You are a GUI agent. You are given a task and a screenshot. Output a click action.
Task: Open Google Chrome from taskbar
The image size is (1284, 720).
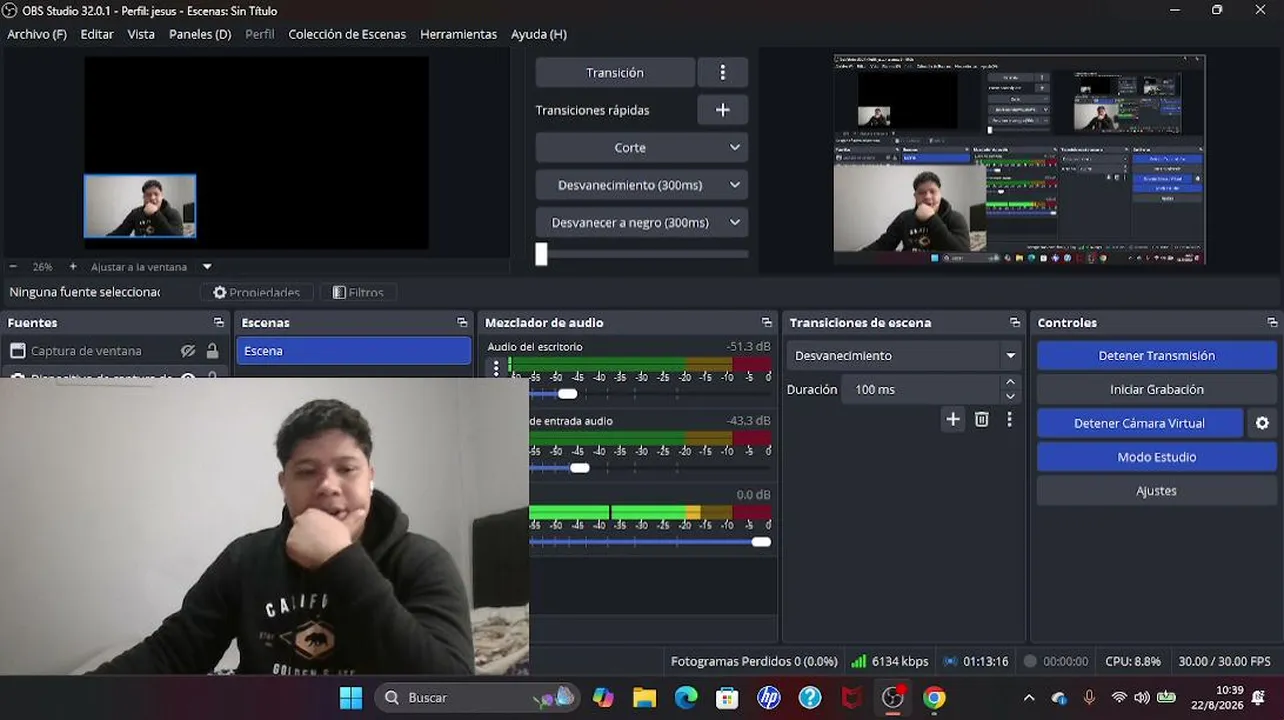[934, 698]
